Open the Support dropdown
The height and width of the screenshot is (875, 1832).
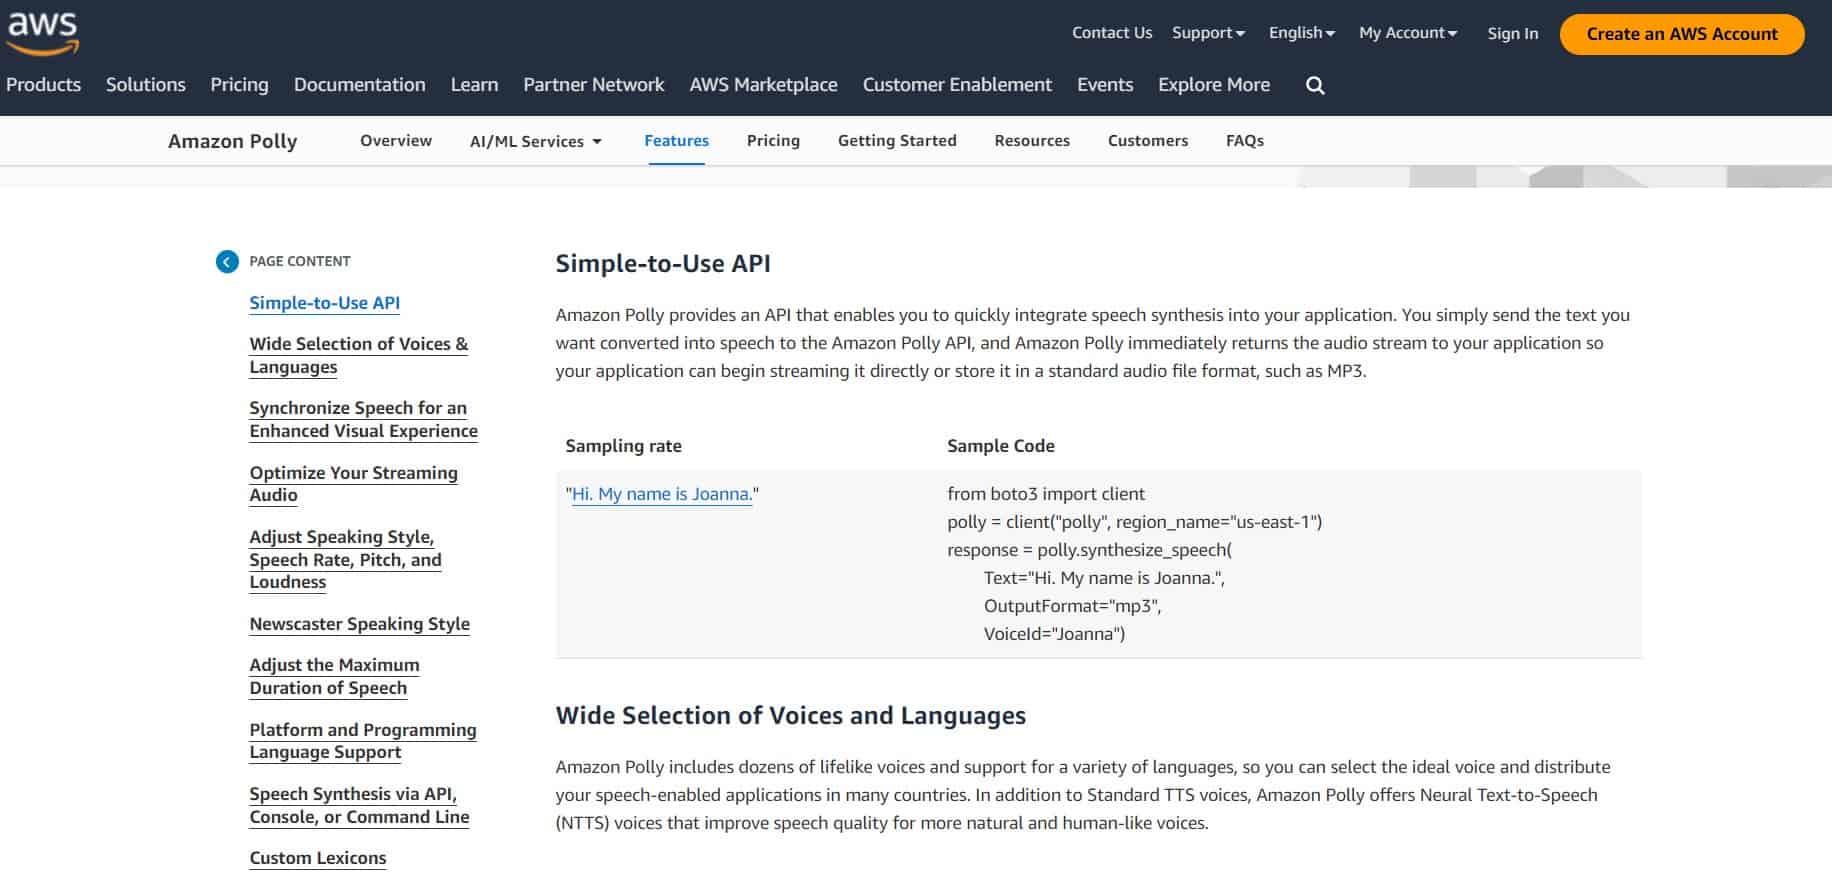pyautogui.click(x=1208, y=33)
